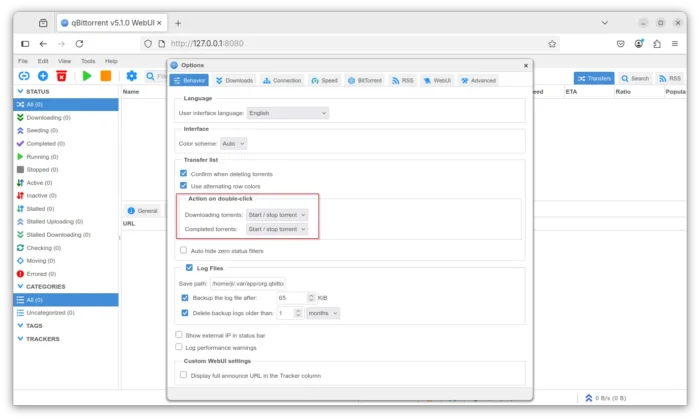Enable Display full announce URL in Tracker column

(183, 374)
